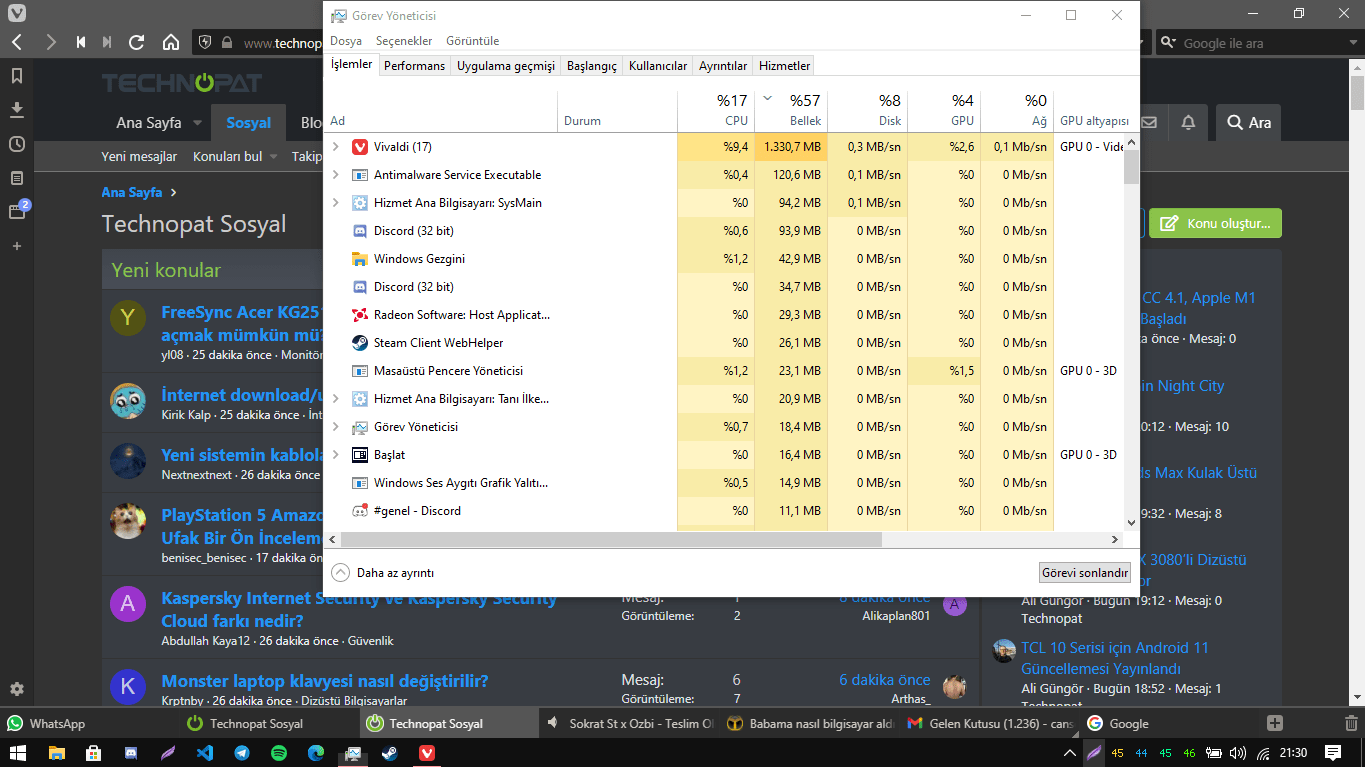
Task: Open the Windows Start menu
Action: coord(17,753)
